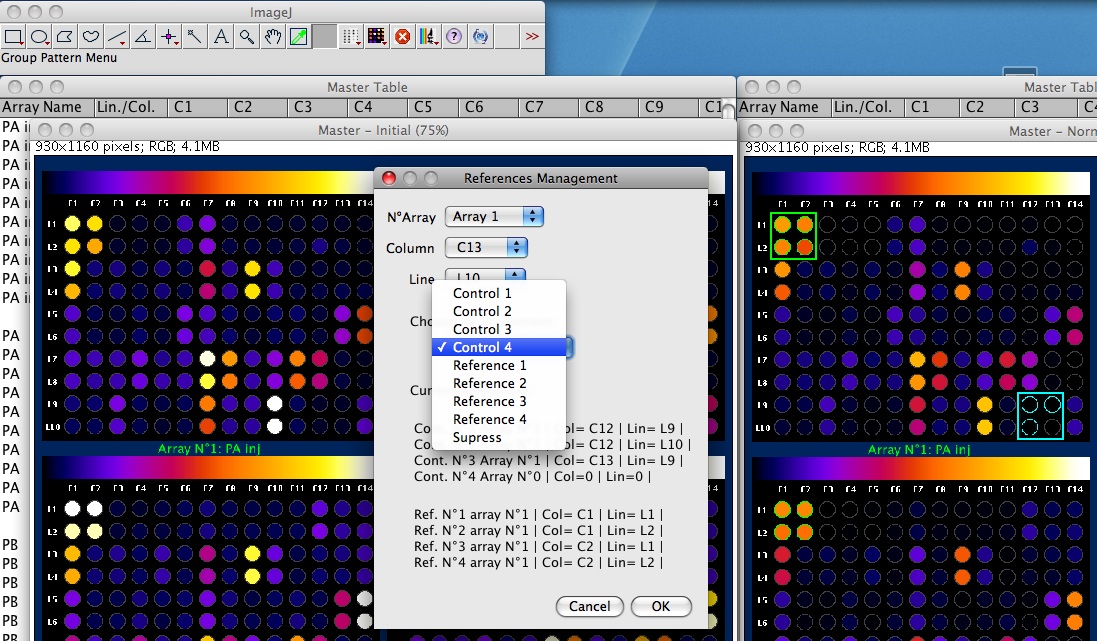Choose Reference 2 from the popup list
Viewport: 1097px width, 641px height.
click(x=499, y=383)
